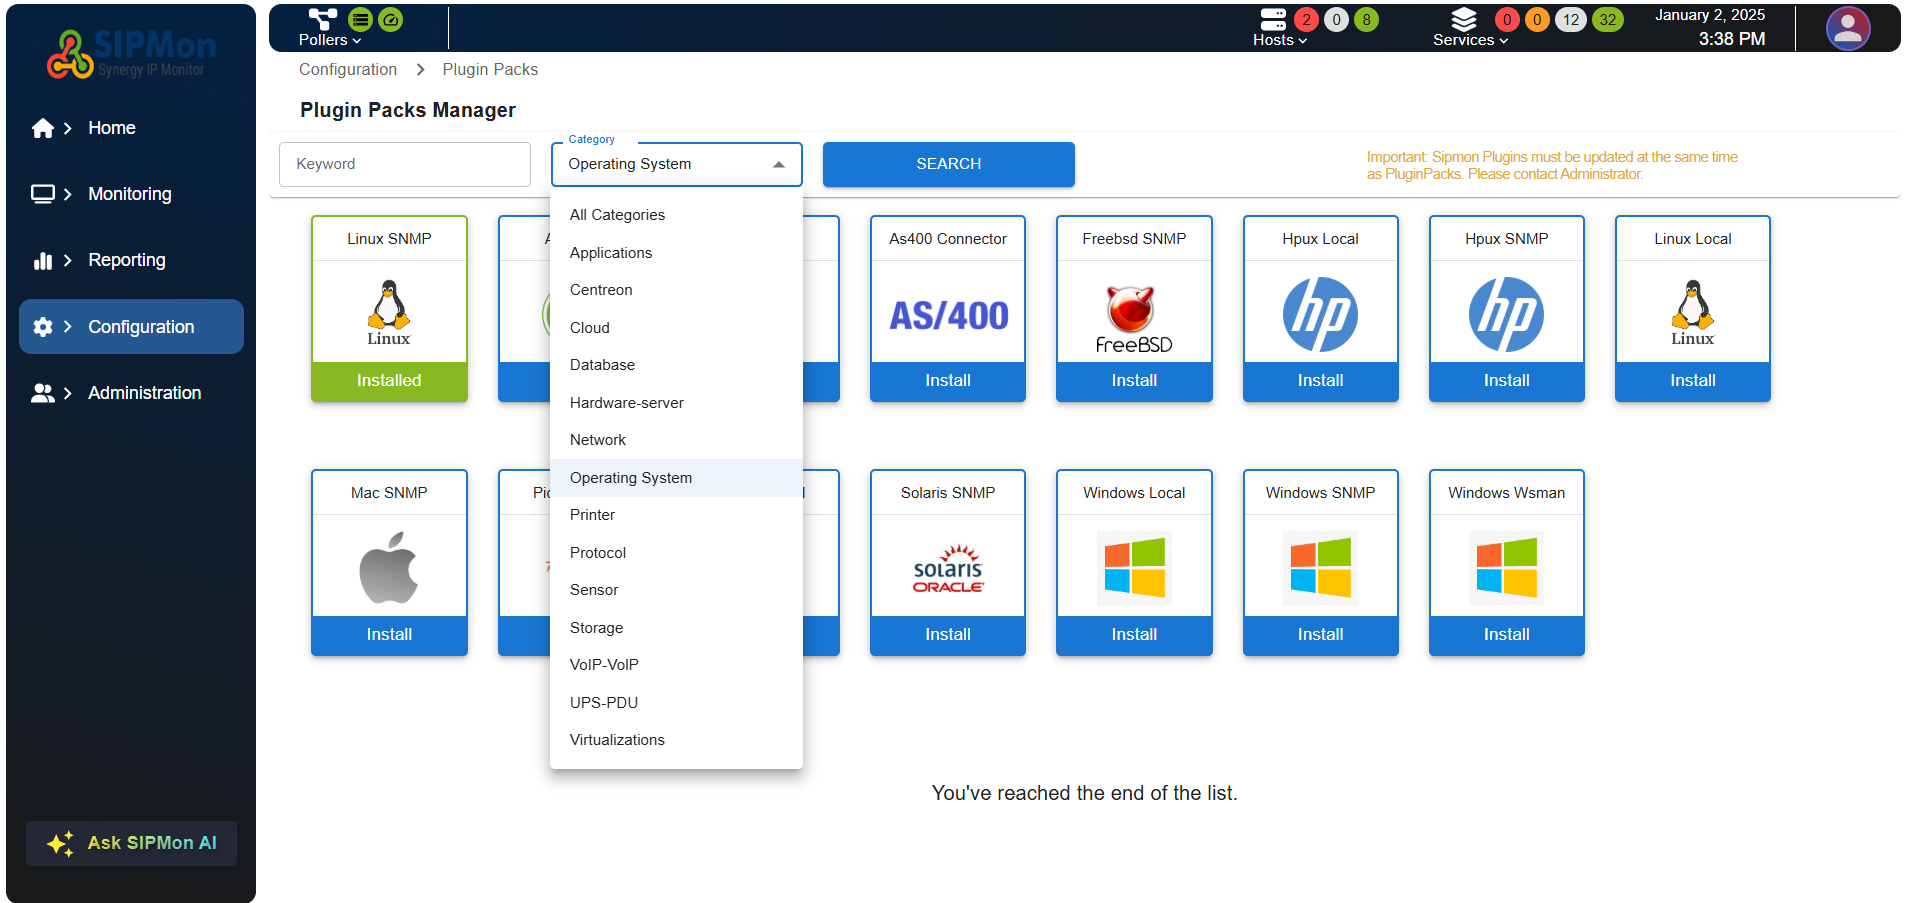Click the green poller list status icon
This screenshot has height=903, width=1918.
click(360, 19)
